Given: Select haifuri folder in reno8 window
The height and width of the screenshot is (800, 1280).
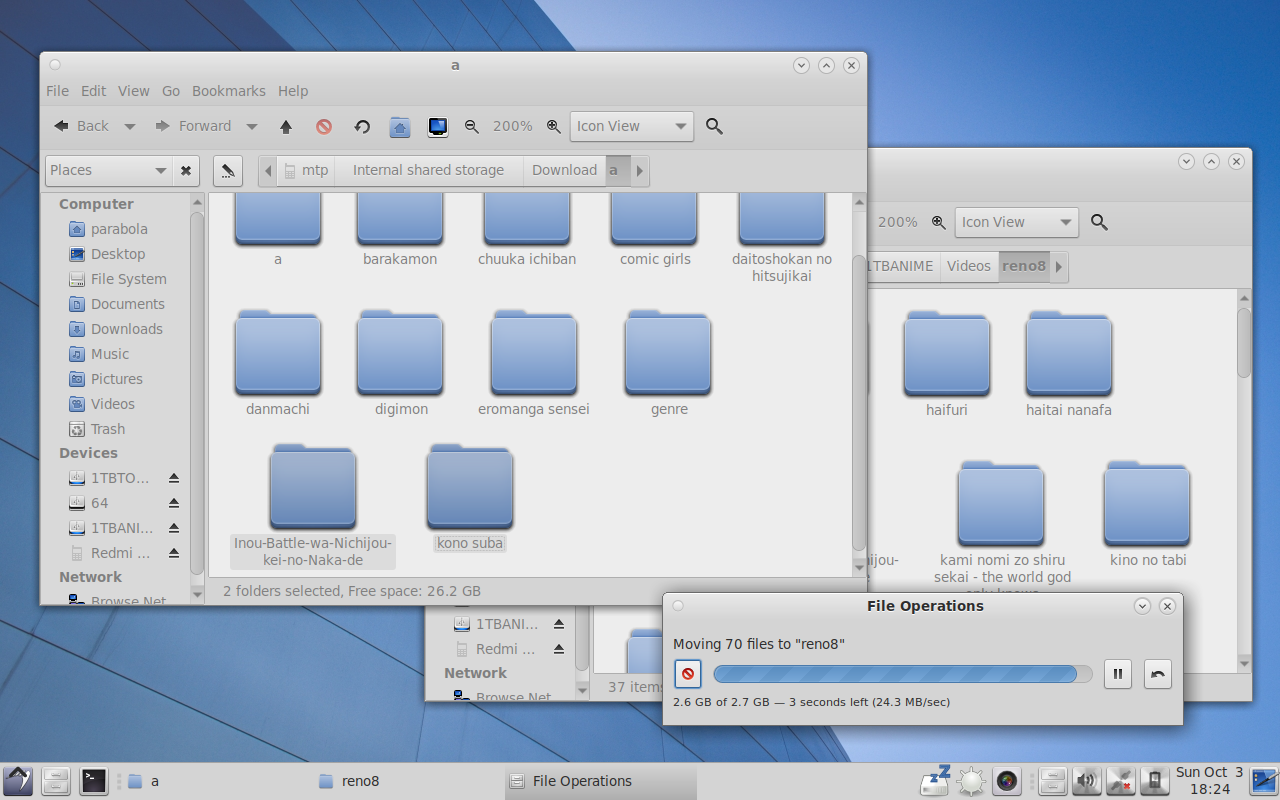Looking at the screenshot, I should (x=946, y=364).
